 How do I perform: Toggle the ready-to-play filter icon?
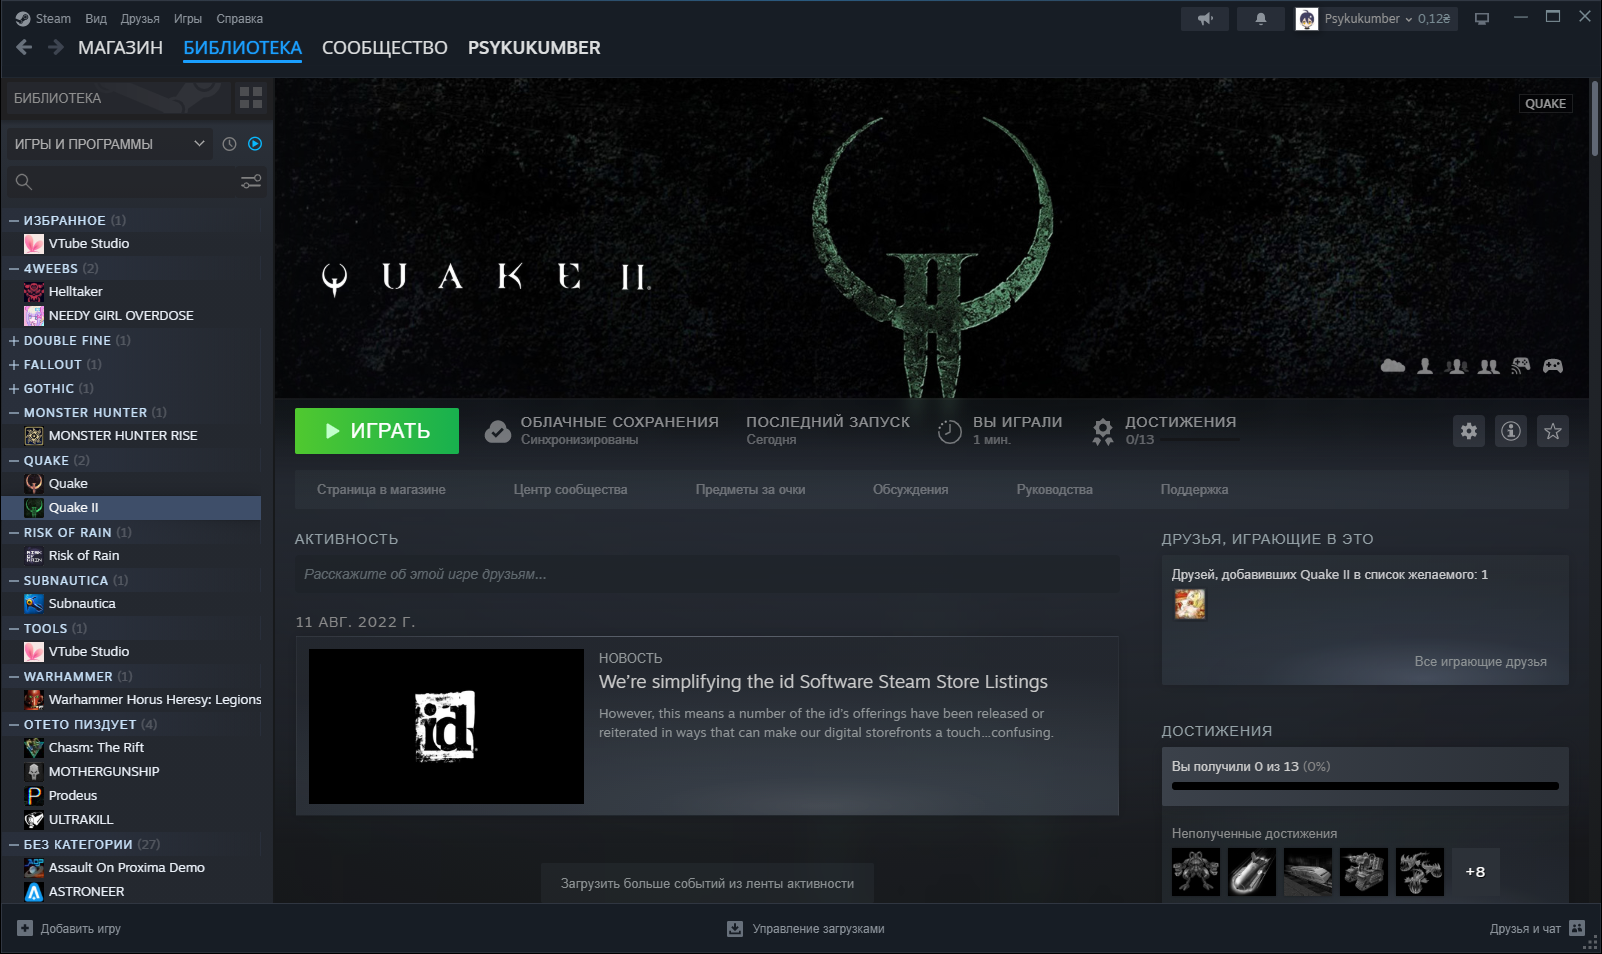pos(255,144)
